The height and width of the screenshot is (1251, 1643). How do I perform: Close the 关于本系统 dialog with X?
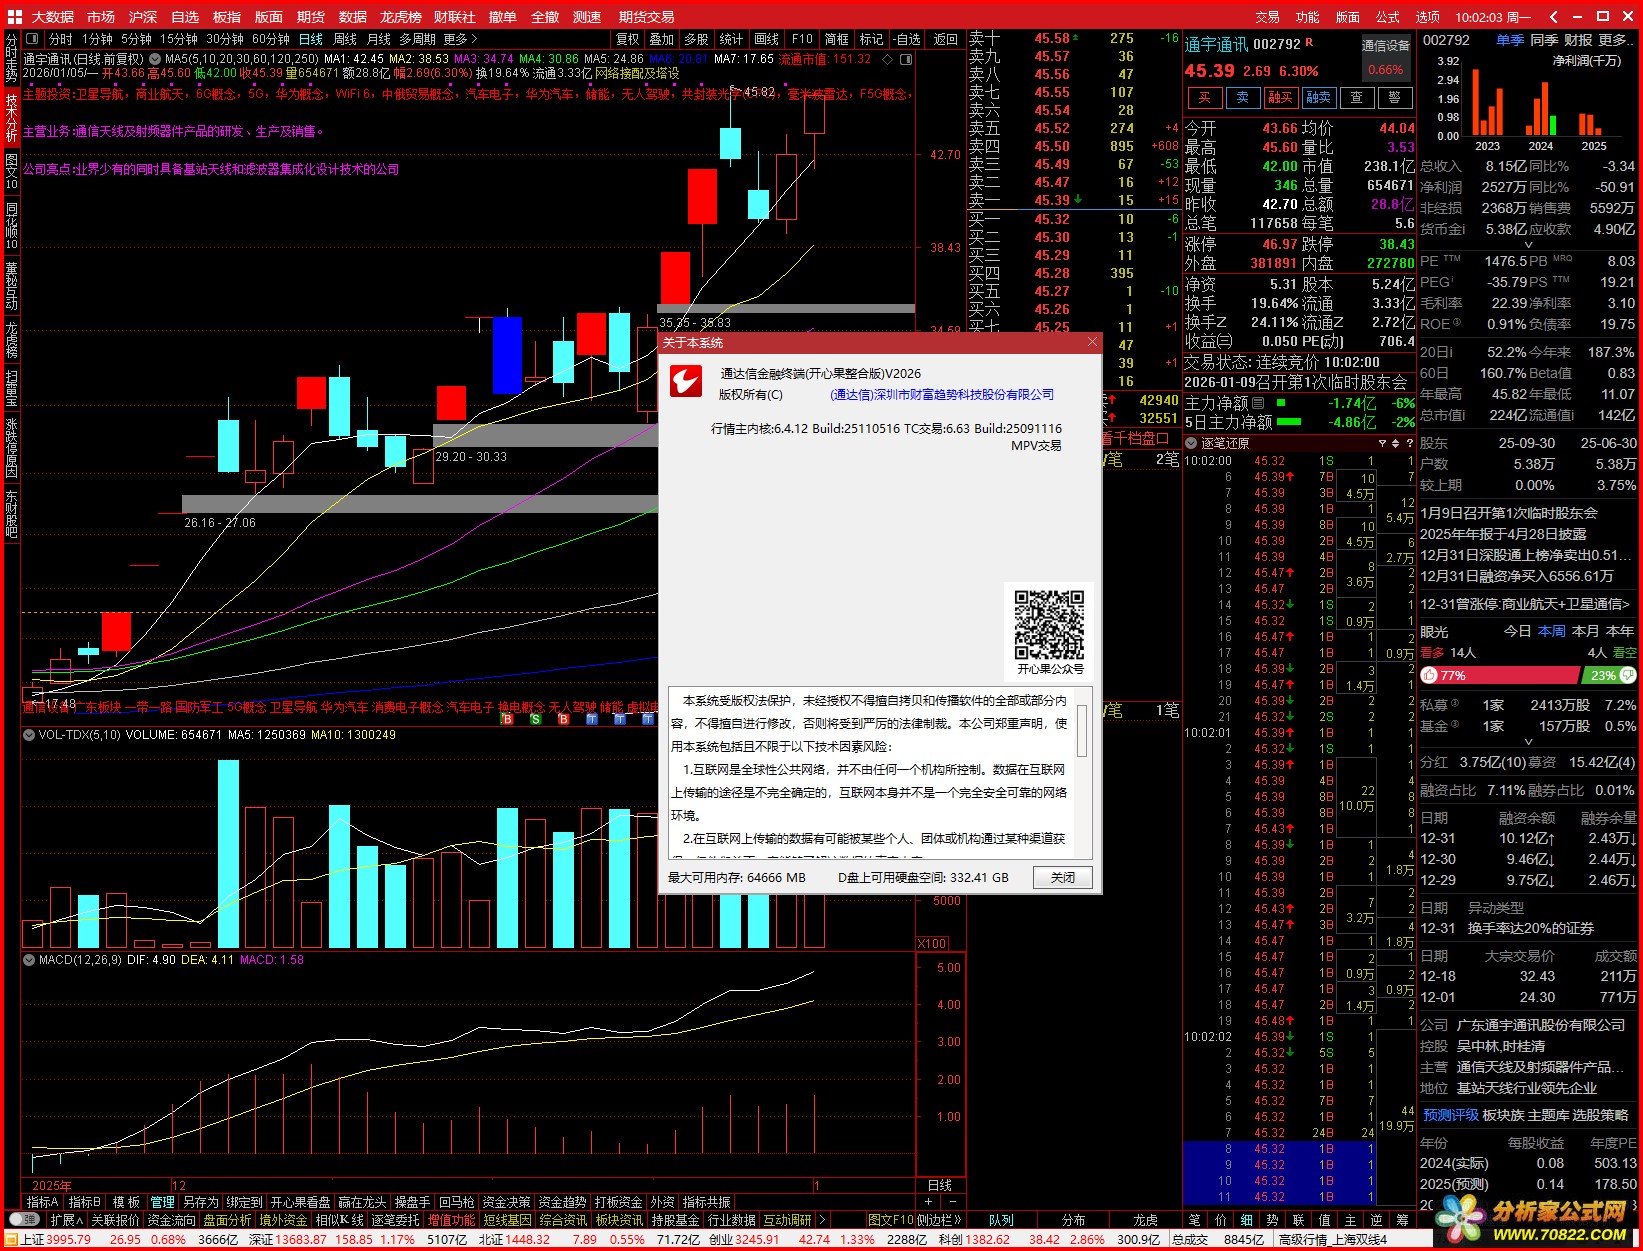coord(1092,342)
